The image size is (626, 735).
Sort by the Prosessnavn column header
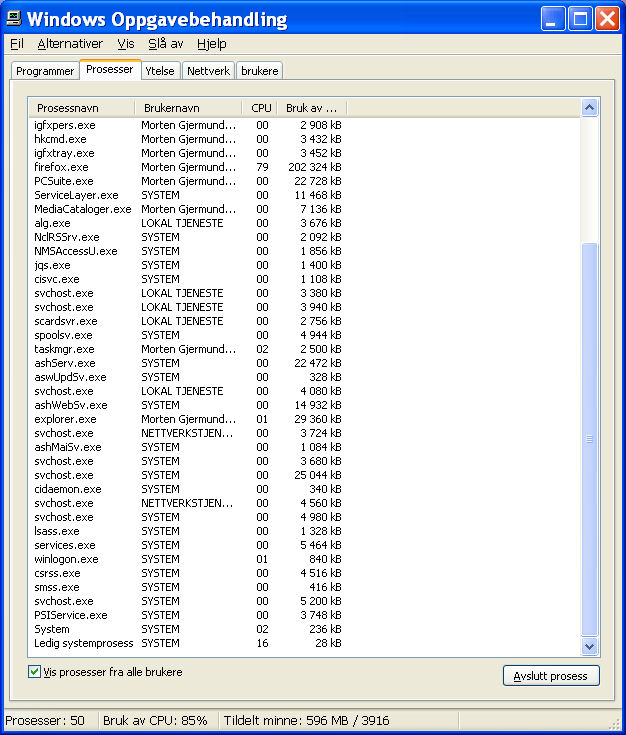[x=81, y=108]
